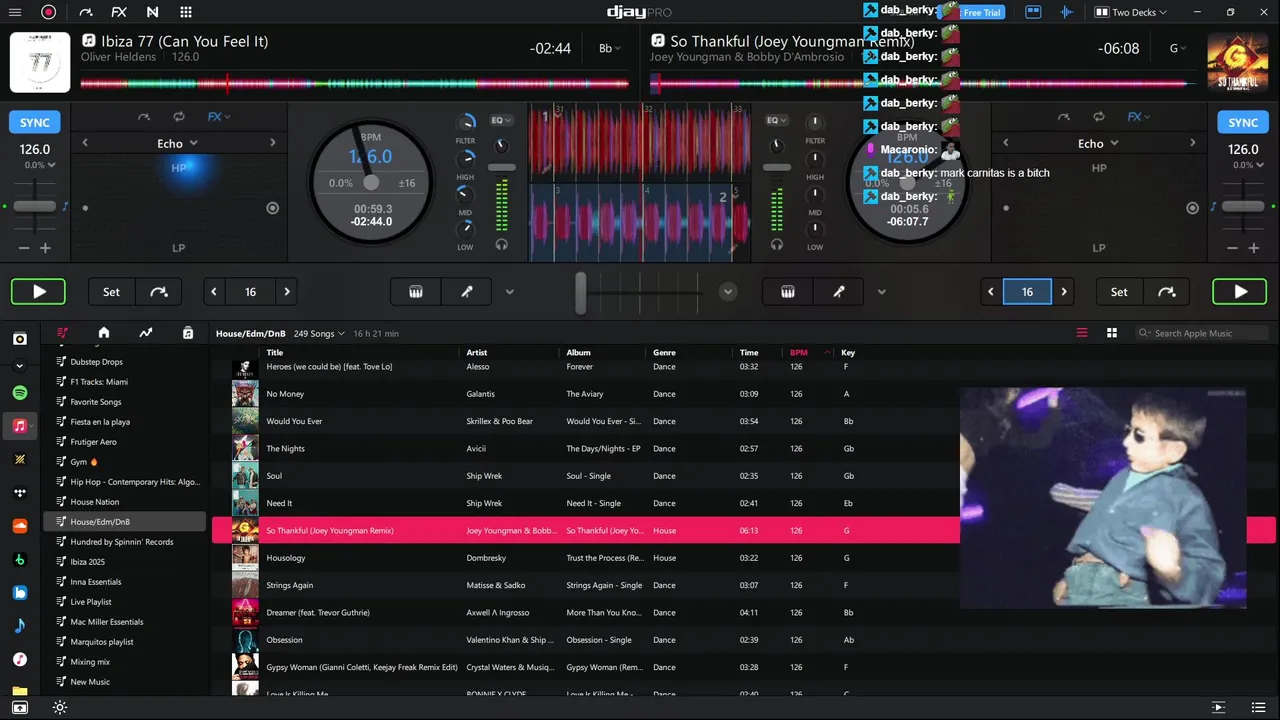
Task: Switch layout with the blue view mode icon
Action: [1033, 12]
